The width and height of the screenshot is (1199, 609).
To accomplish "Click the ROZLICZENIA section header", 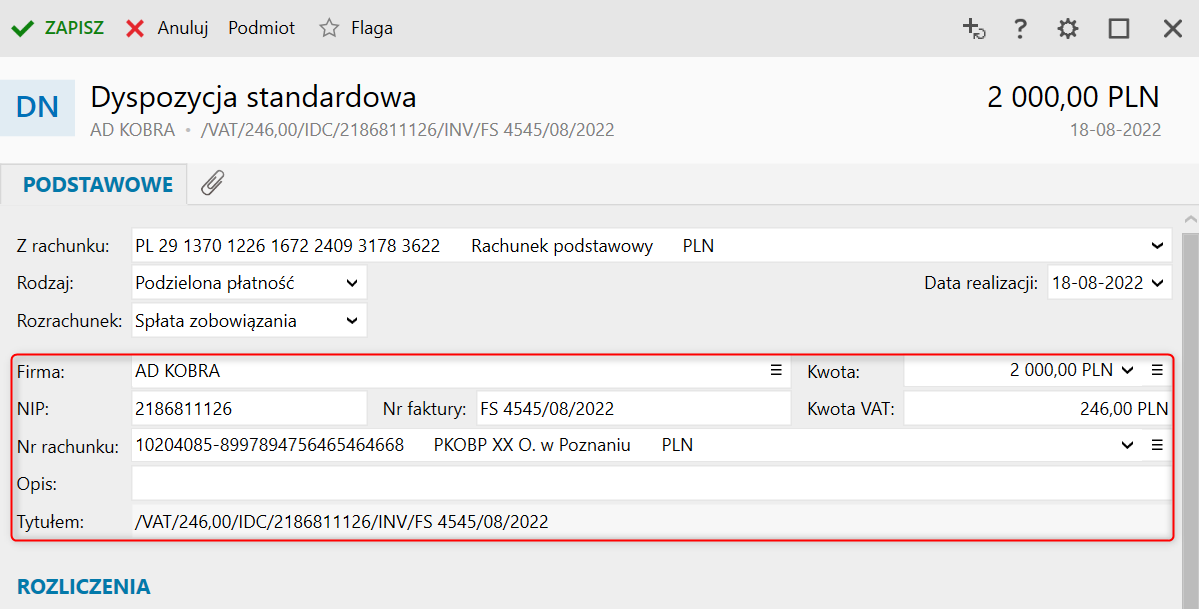I will pyautogui.click(x=83, y=587).
